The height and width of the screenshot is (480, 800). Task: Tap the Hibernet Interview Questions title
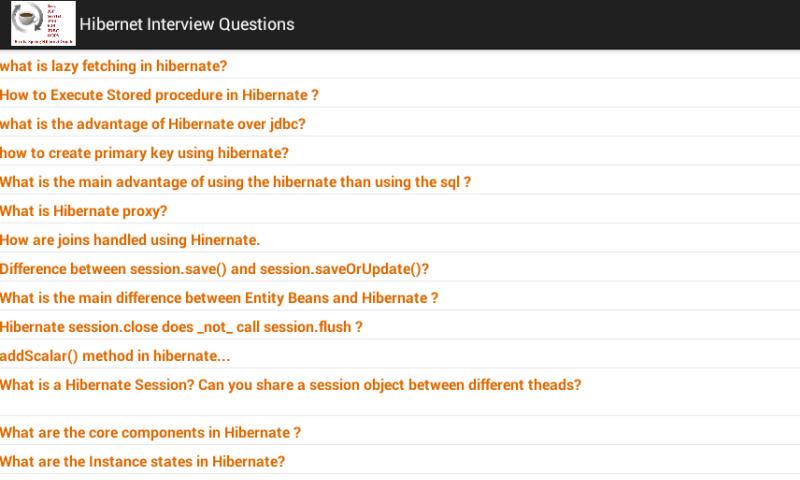186,24
